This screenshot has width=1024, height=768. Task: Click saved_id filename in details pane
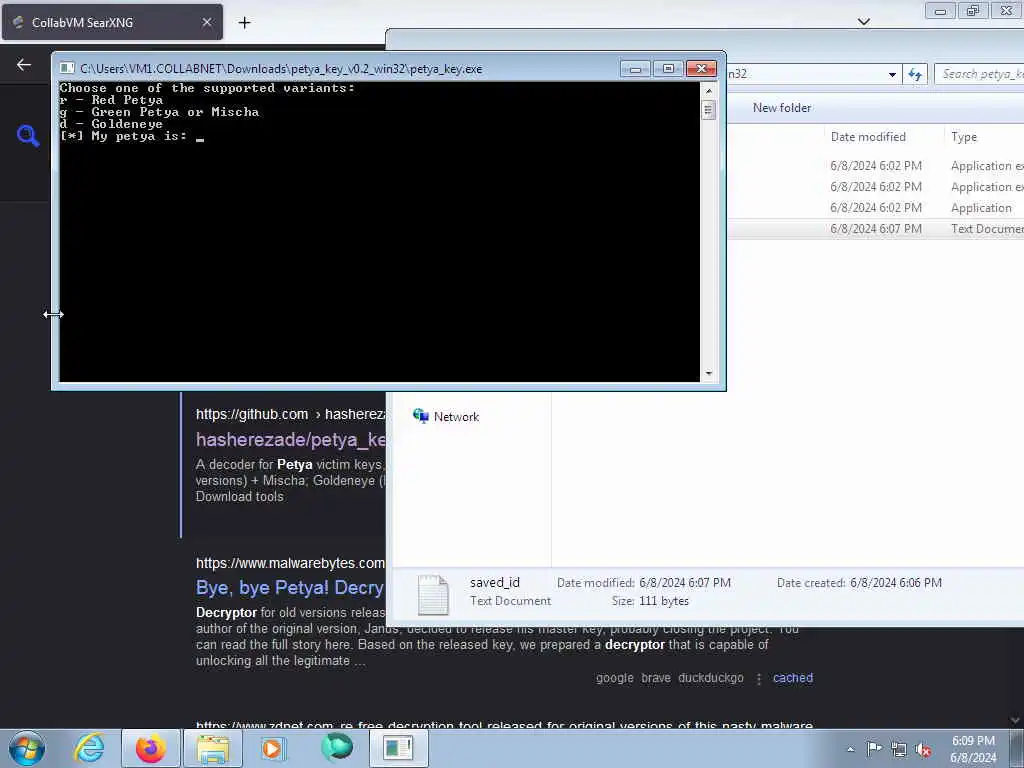(494, 583)
